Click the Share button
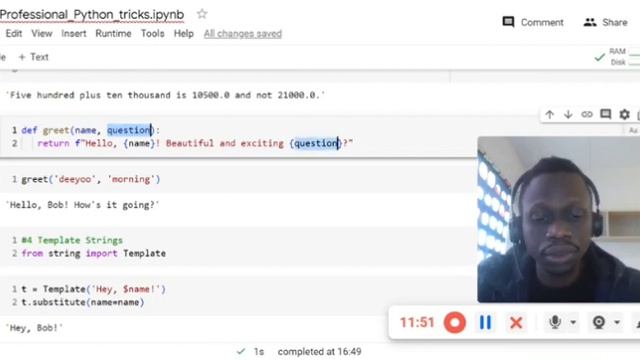The height and width of the screenshot is (360, 640). pos(605,22)
